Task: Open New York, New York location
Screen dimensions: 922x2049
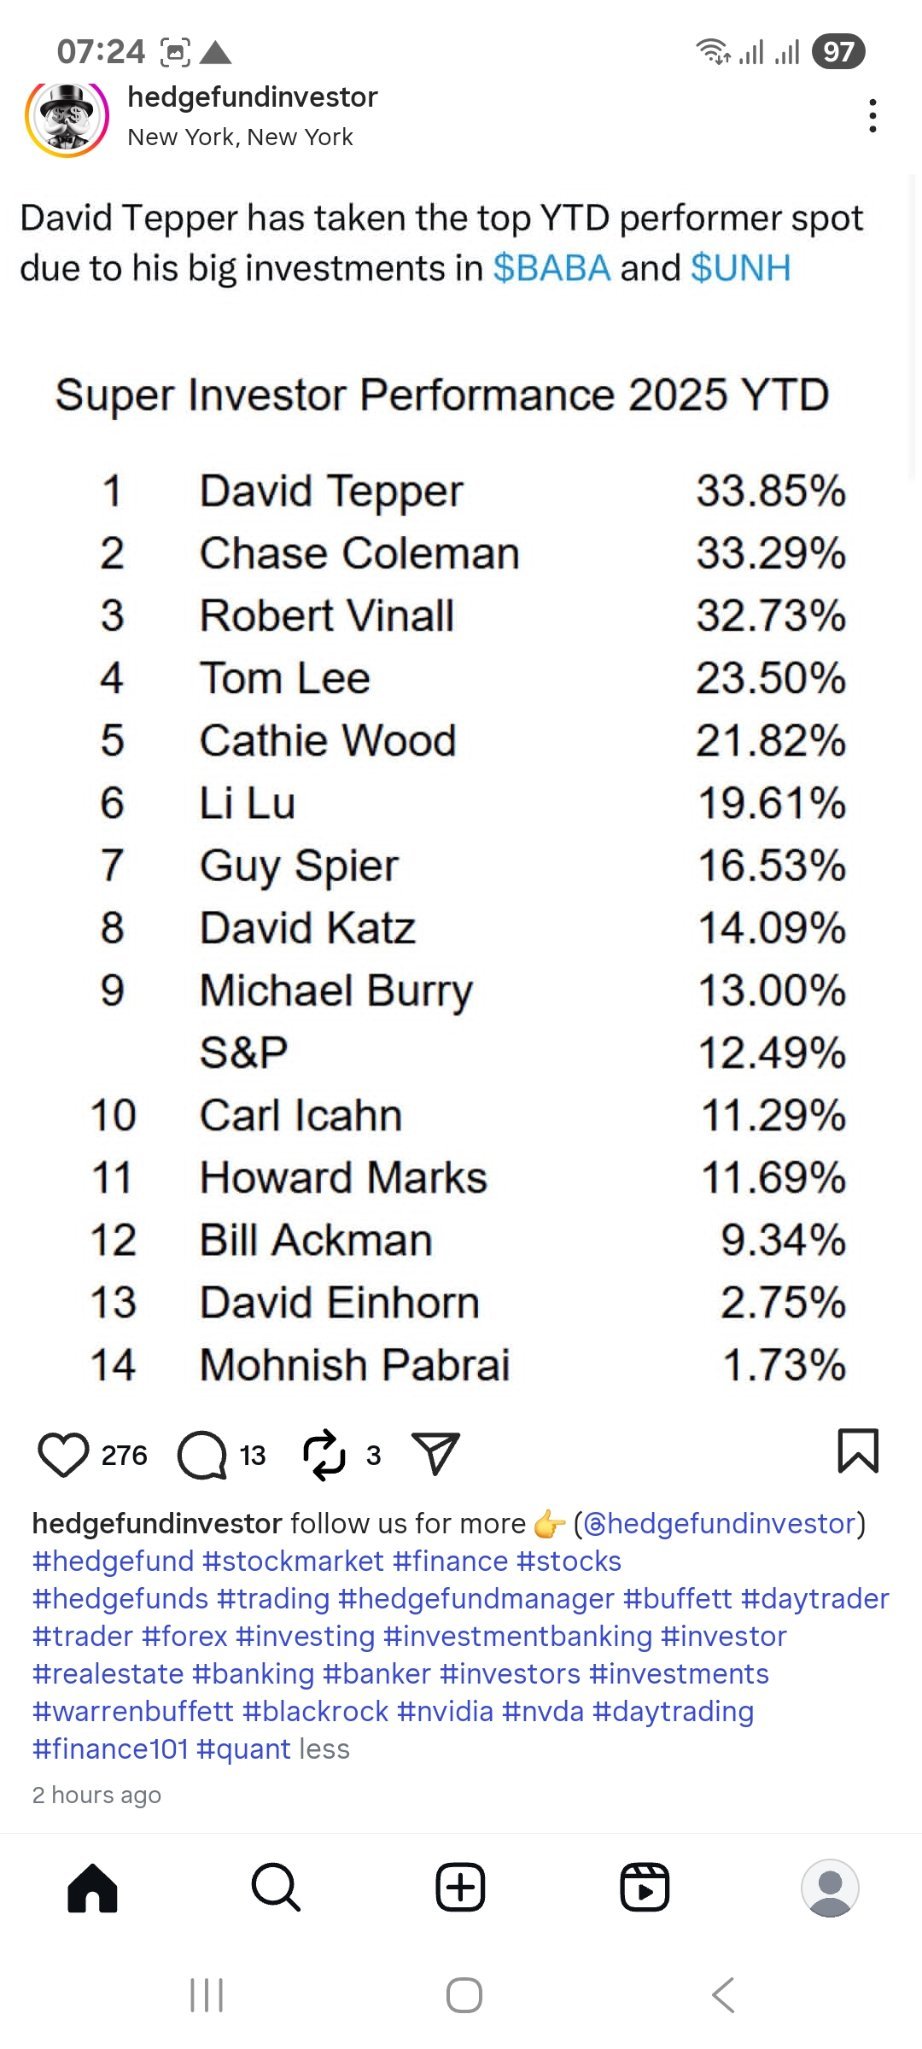Action: coord(240,137)
